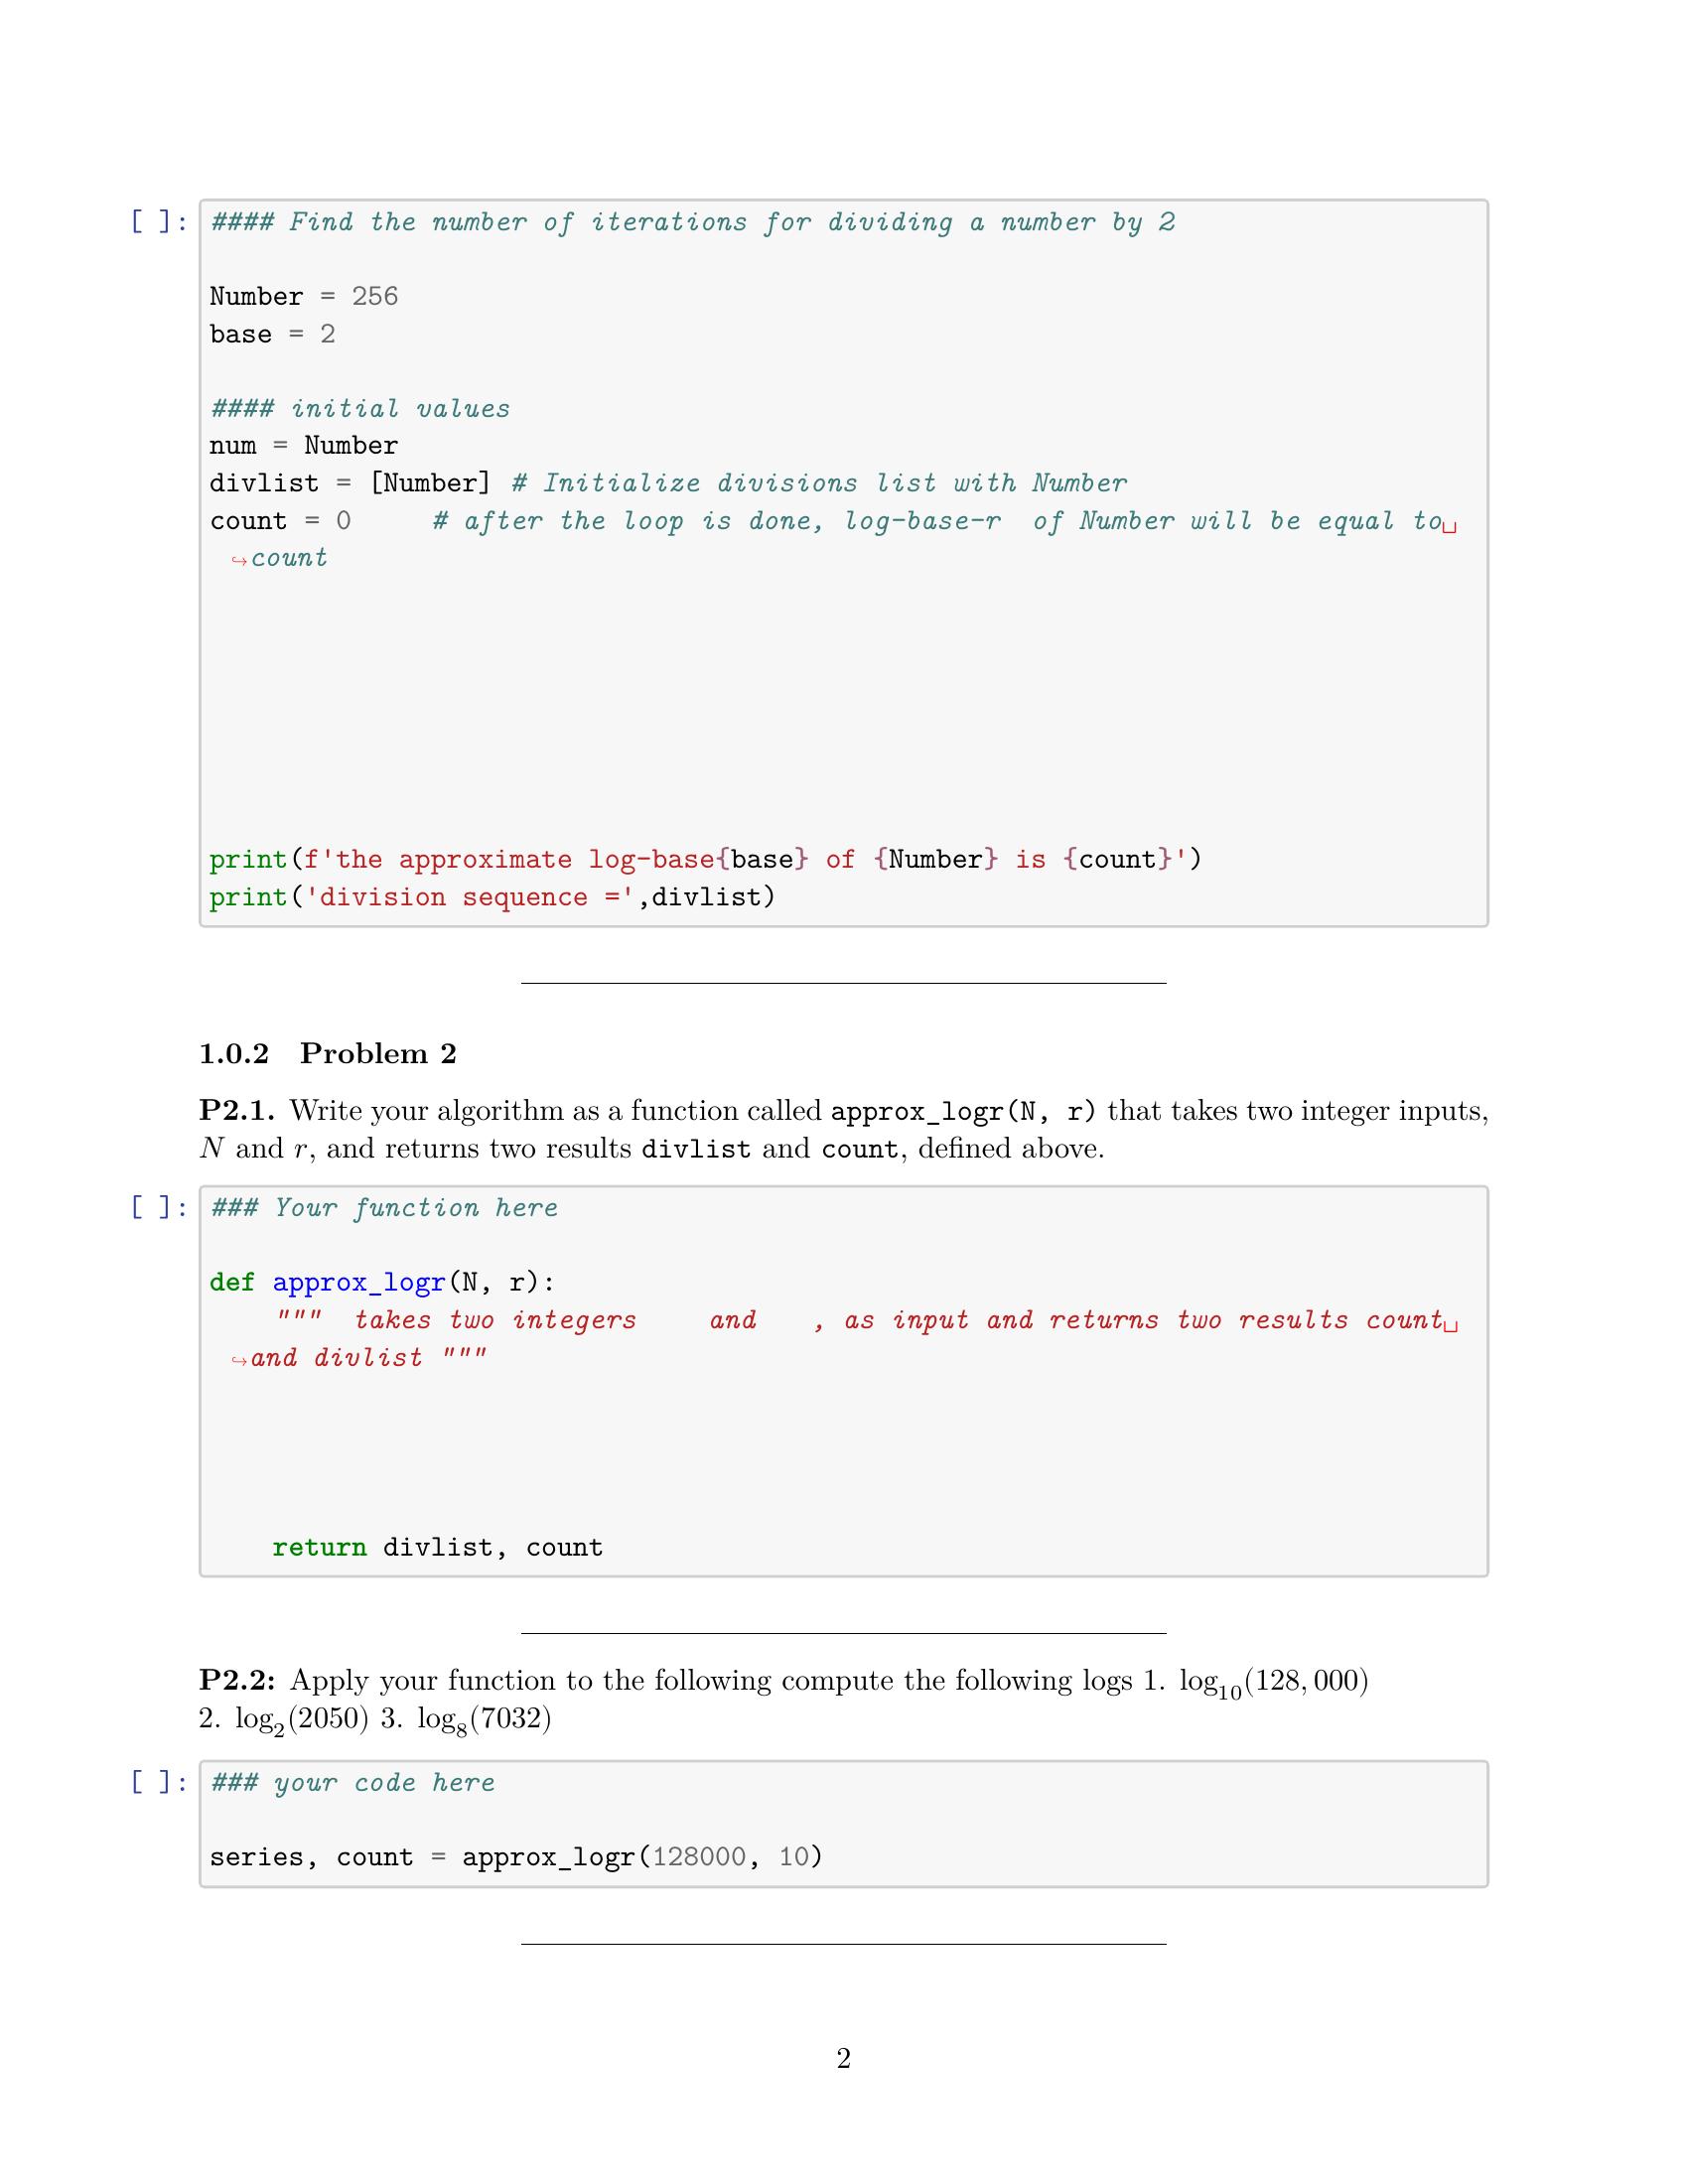Click the 'def approx_logr(N, r):' line

(x=381, y=1283)
